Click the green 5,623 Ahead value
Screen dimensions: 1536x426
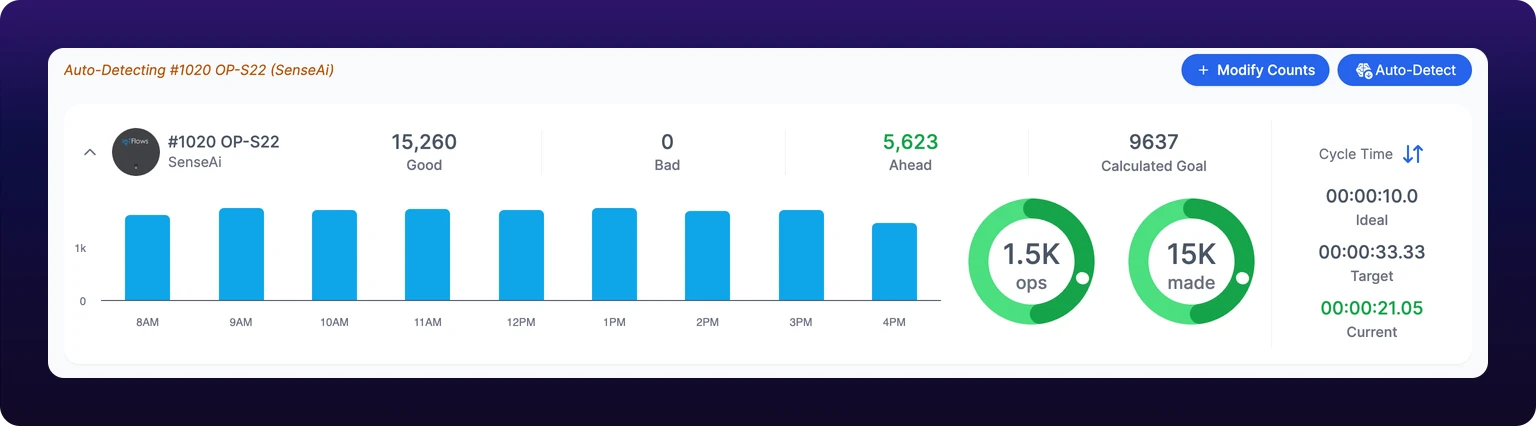(x=910, y=142)
